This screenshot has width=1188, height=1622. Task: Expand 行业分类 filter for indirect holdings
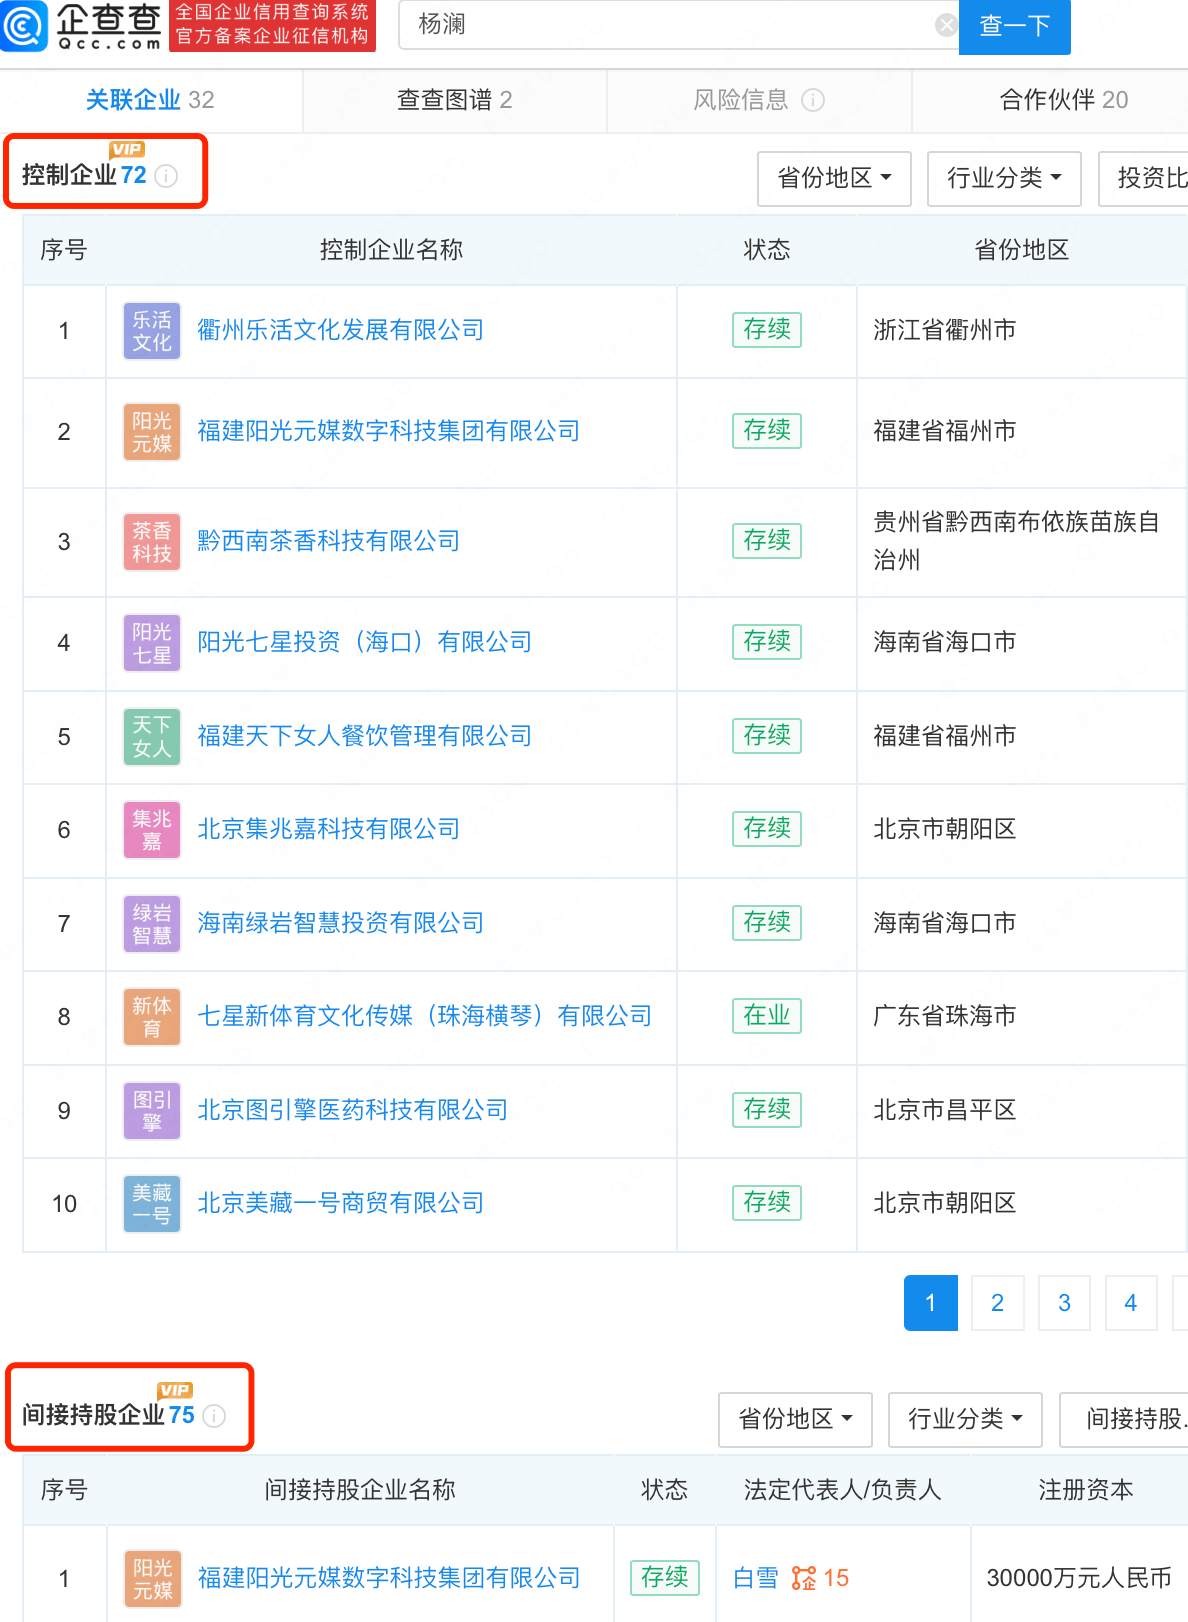click(965, 1420)
